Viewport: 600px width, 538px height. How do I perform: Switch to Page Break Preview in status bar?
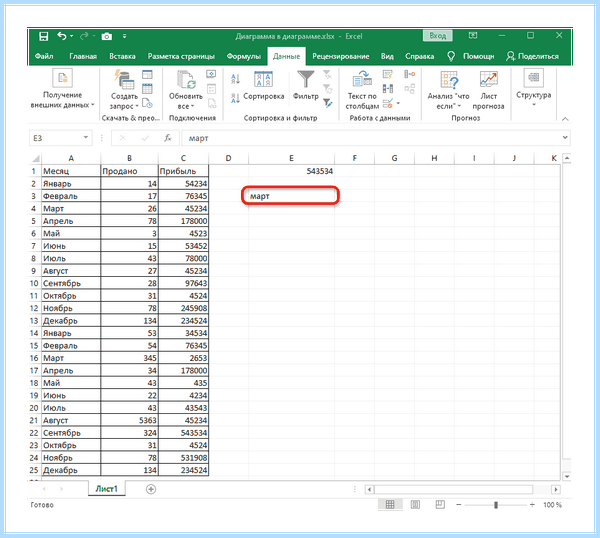pyautogui.click(x=440, y=505)
